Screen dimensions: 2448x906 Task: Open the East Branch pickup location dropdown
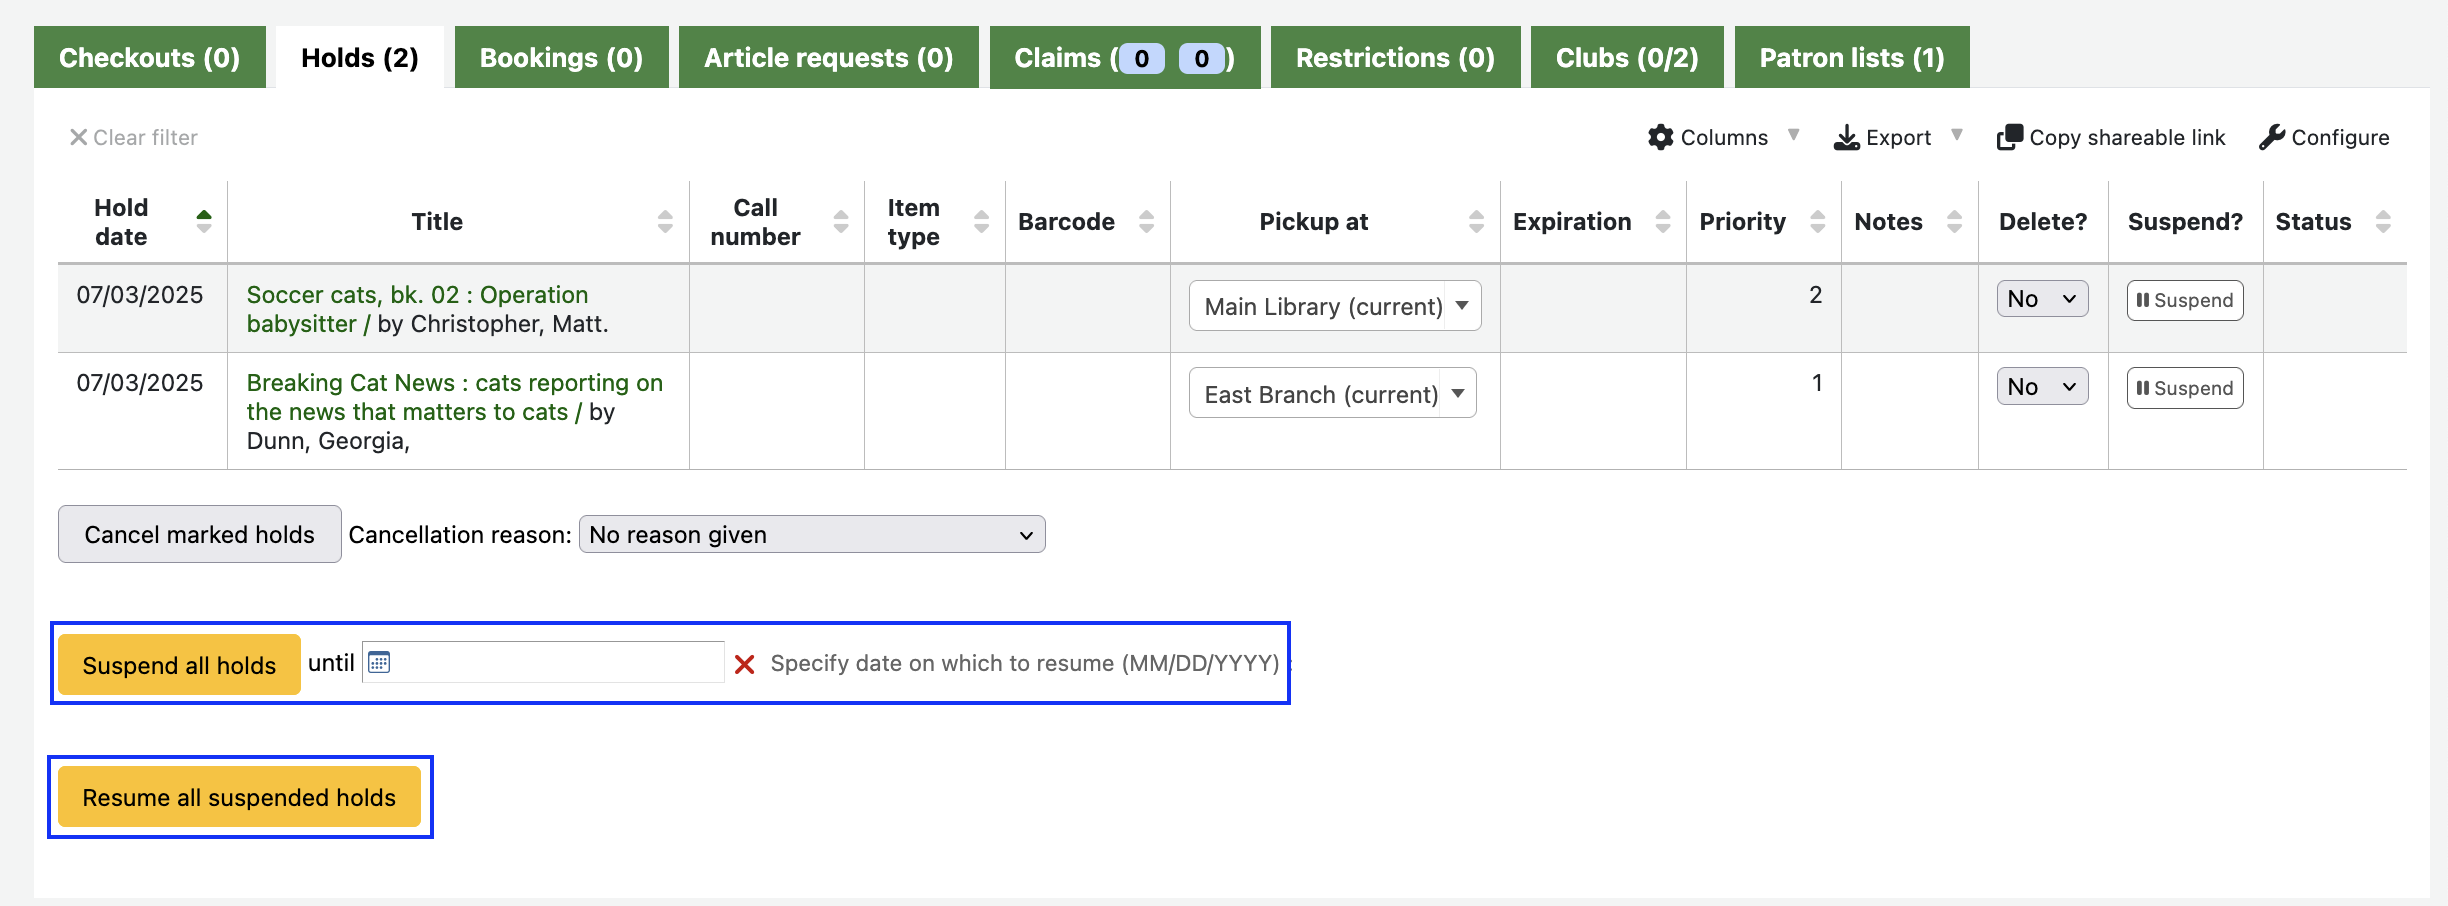pyautogui.click(x=1331, y=394)
